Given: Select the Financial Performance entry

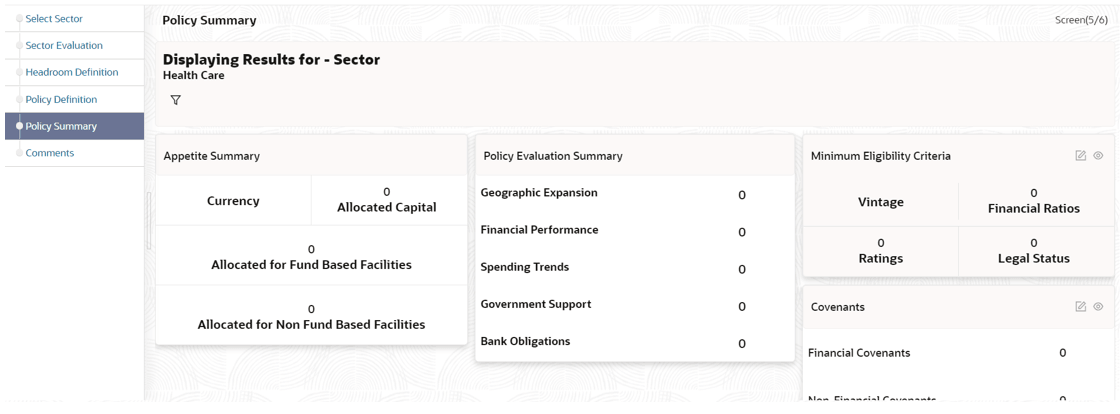Looking at the screenshot, I should click(x=634, y=231).
